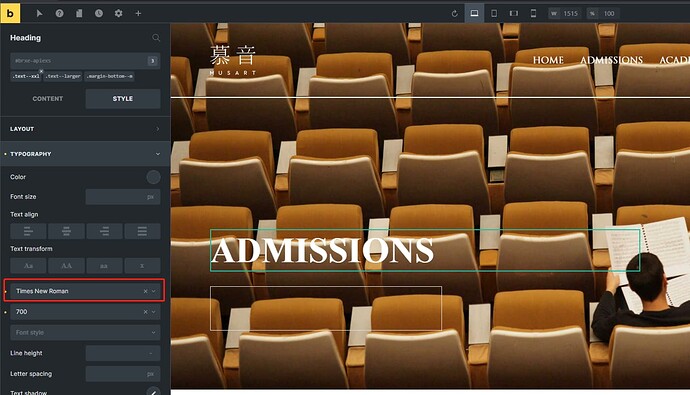690x395 pixels.
Task: Expand the Layout section
Action: pyautogui.click(x=85, y=129)
